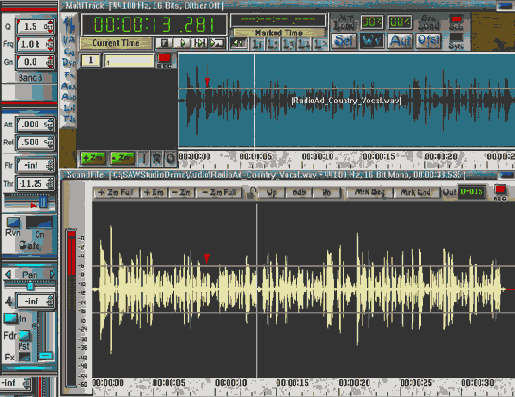The width and height of the screenshot is (515, 397).
Task: Click the Pan right arrow
Action: [52, 274]
